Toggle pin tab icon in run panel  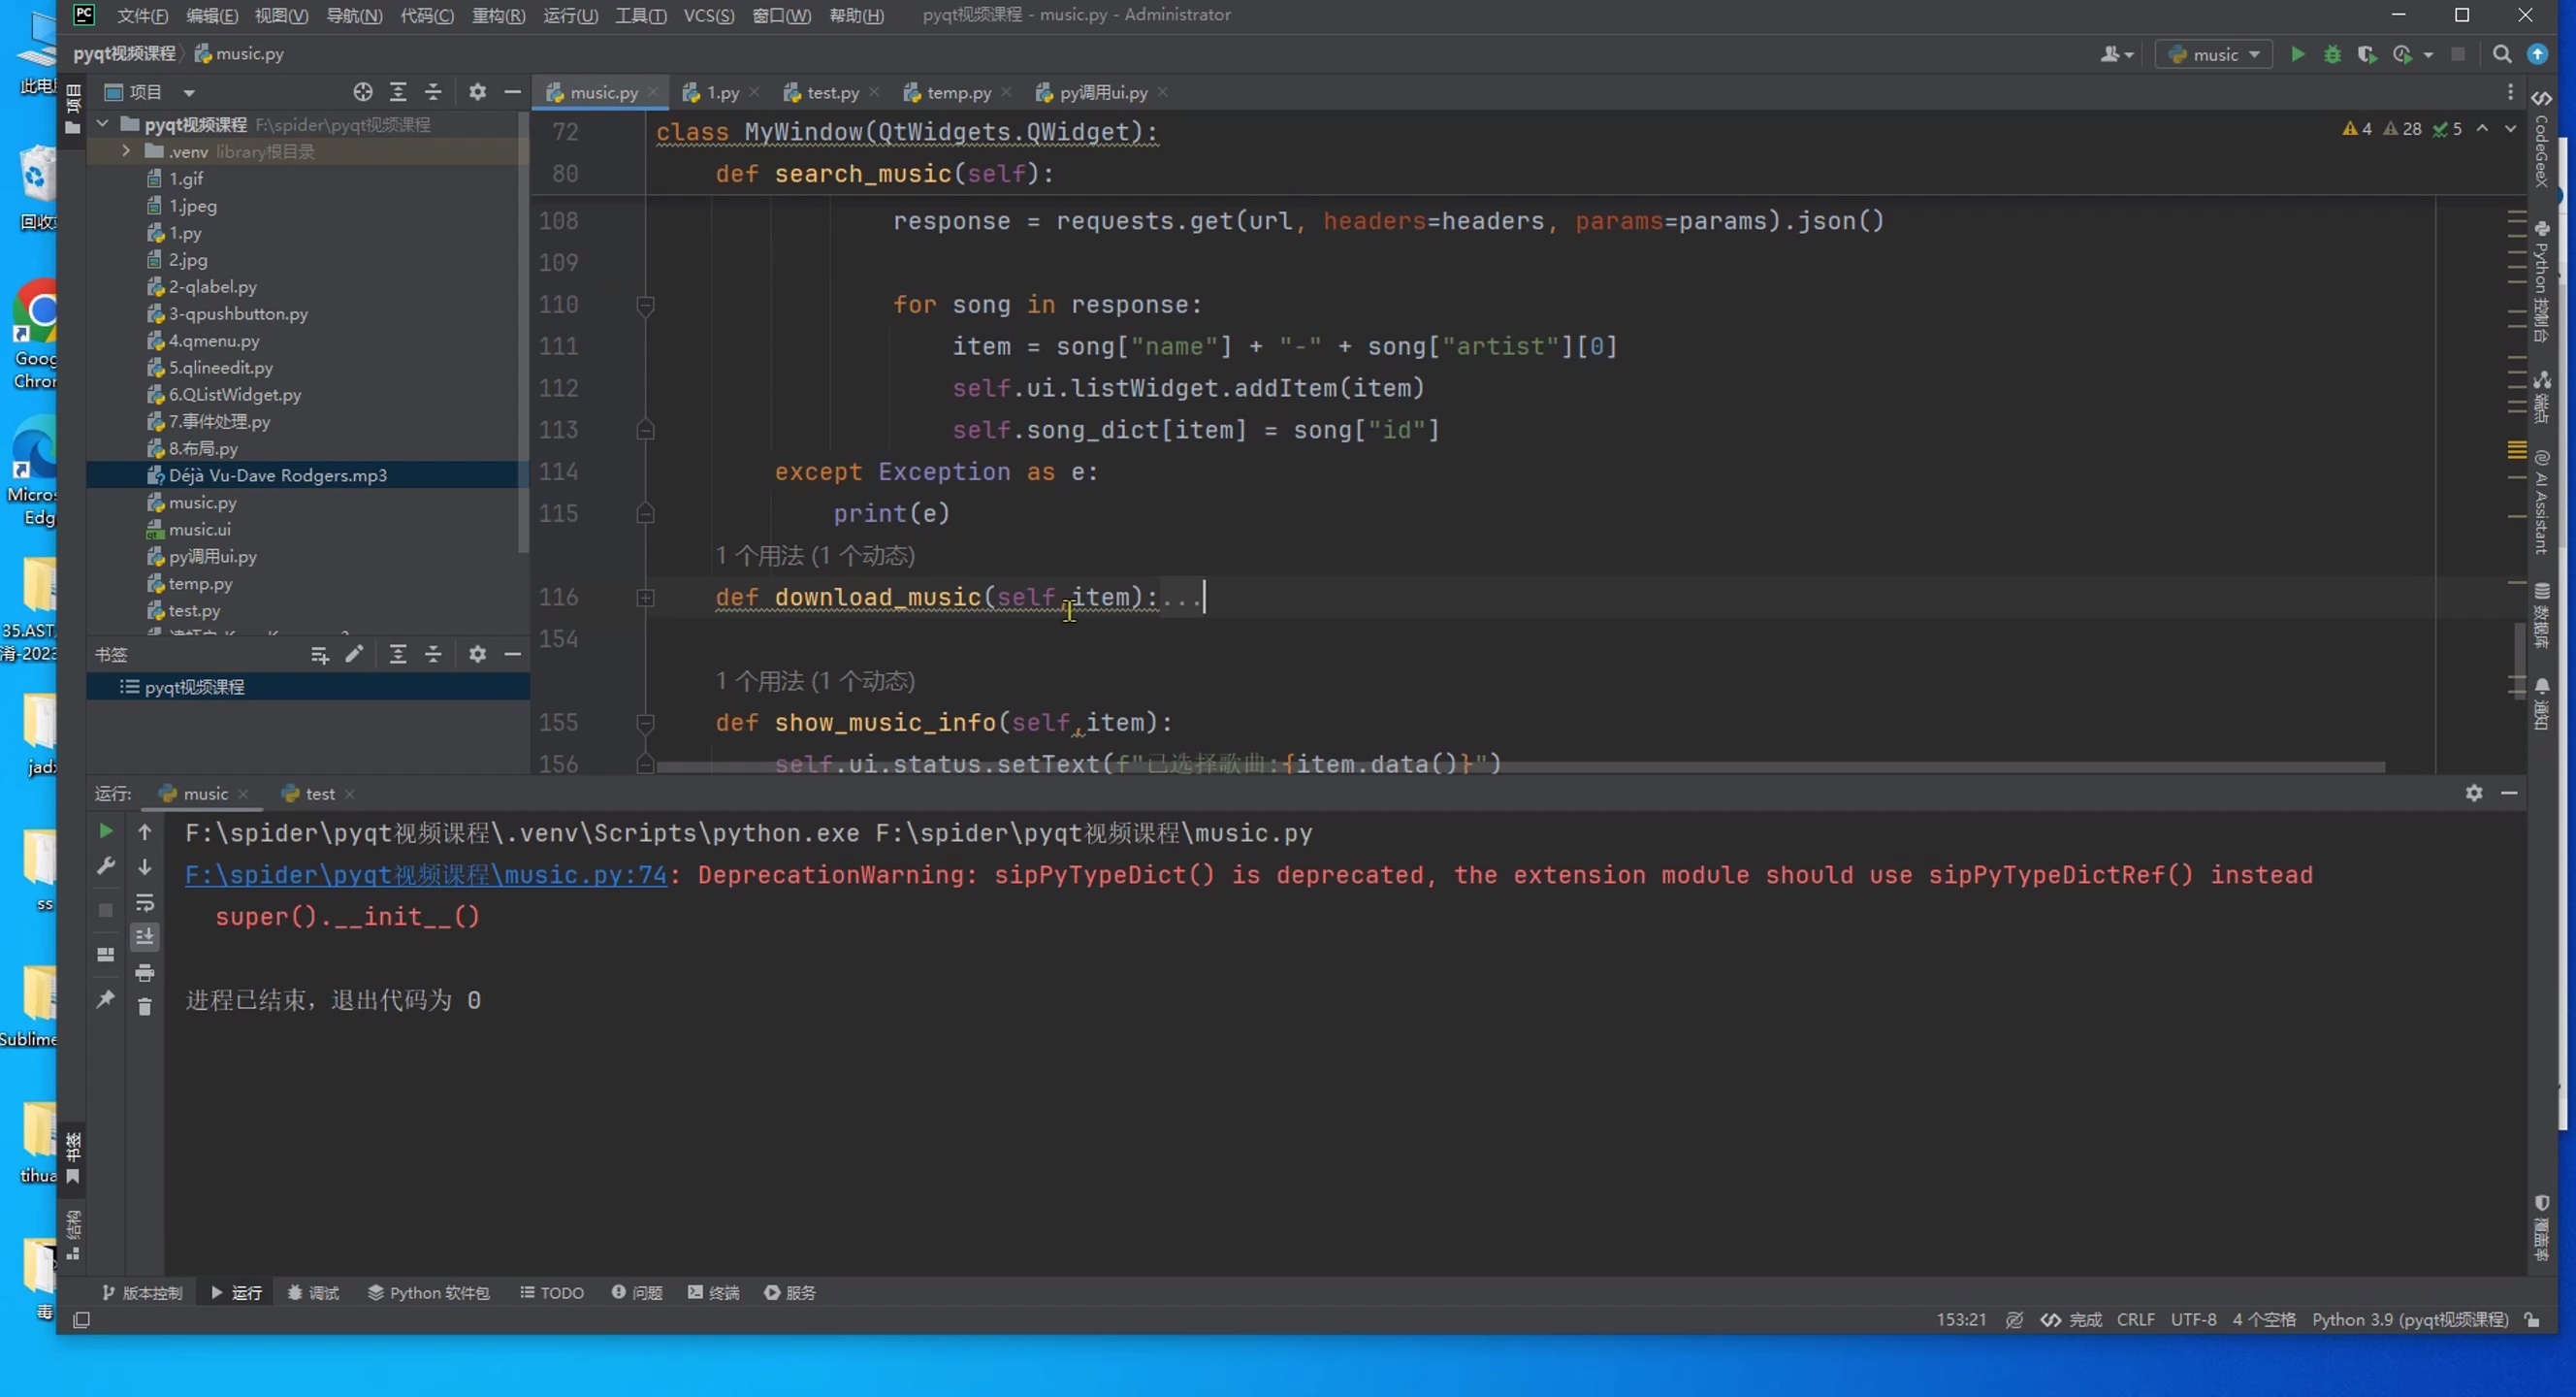[x=105, y=999]
